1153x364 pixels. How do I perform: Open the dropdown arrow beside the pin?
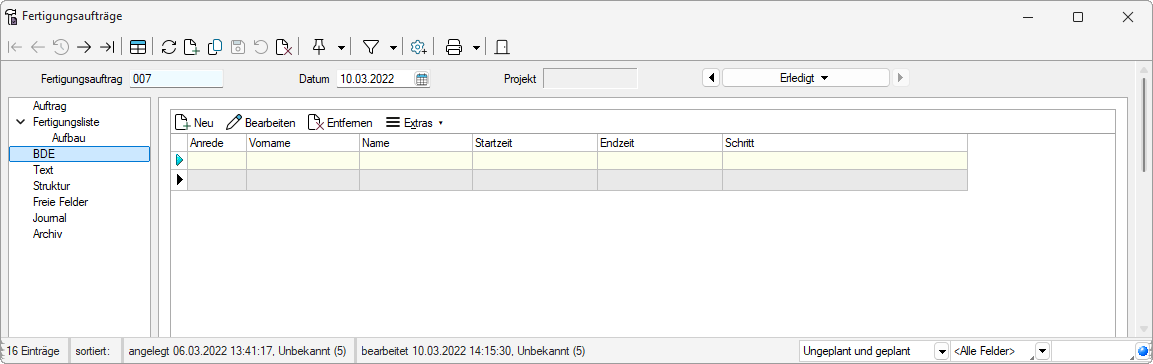pos(341,48)
